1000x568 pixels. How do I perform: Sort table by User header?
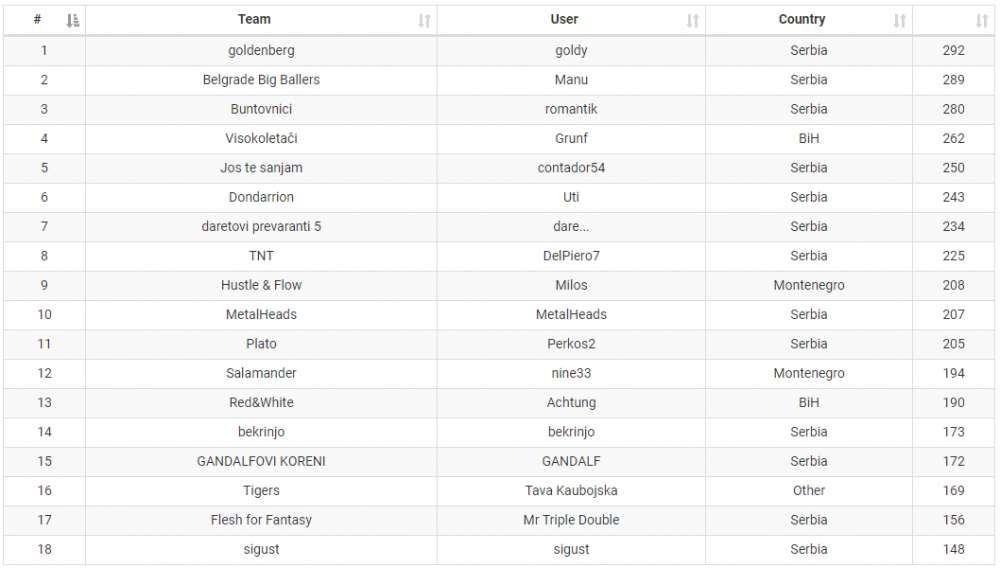pos(564,19)
